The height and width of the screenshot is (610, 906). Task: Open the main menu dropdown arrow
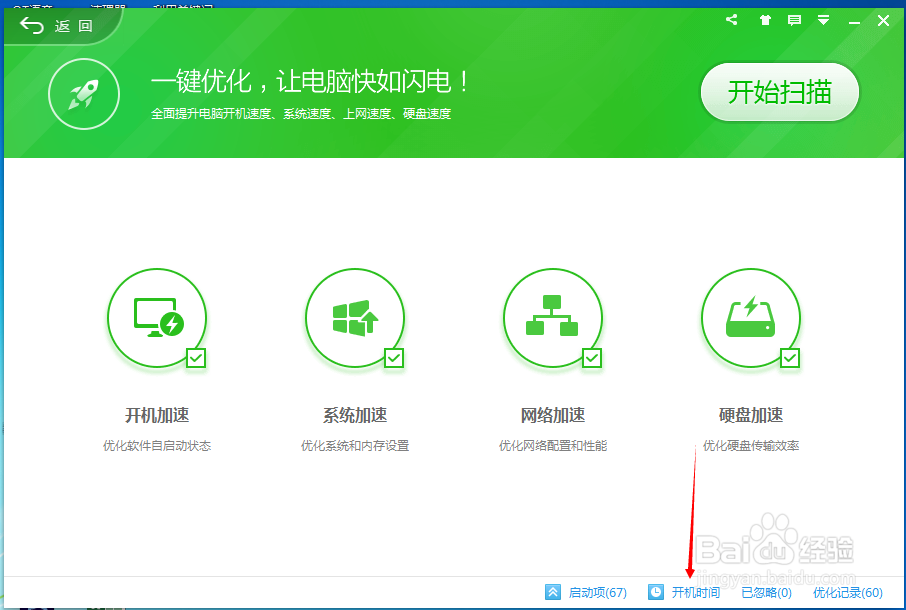pos(823,19)
